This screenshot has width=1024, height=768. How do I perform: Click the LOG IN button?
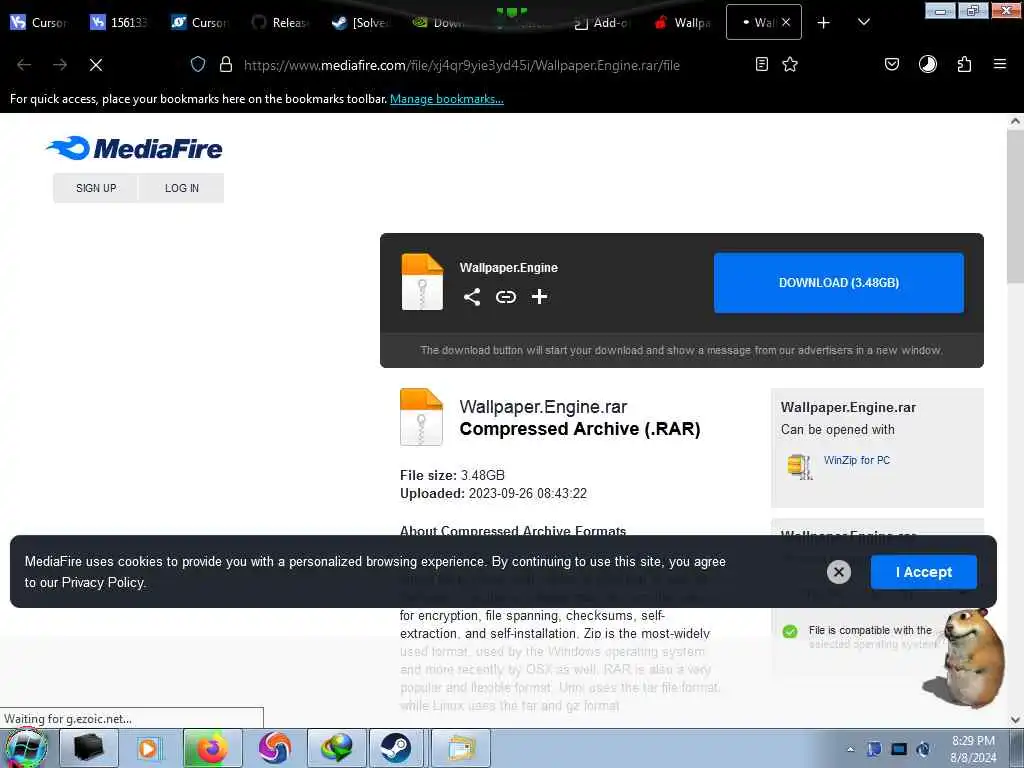tap(182, 188)
